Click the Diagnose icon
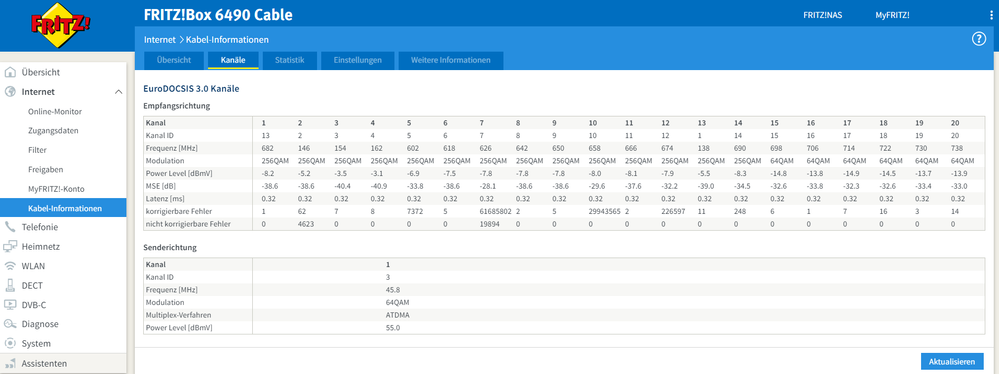Screen dimensions: 999x374 tap(10, 324)
